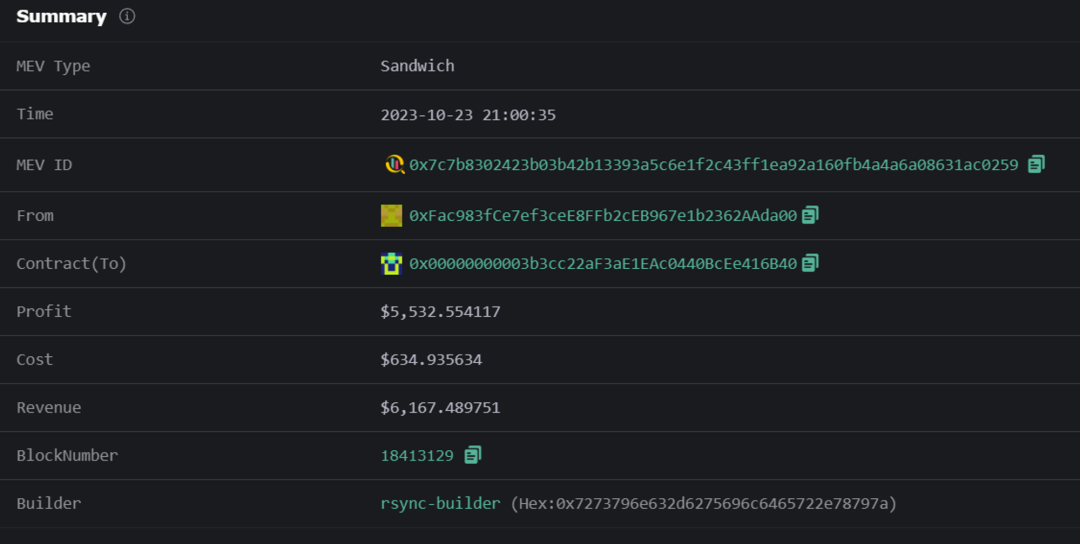Screen dimensions: 1080x544
Task: Copy the From address
Action: (810, 215)
